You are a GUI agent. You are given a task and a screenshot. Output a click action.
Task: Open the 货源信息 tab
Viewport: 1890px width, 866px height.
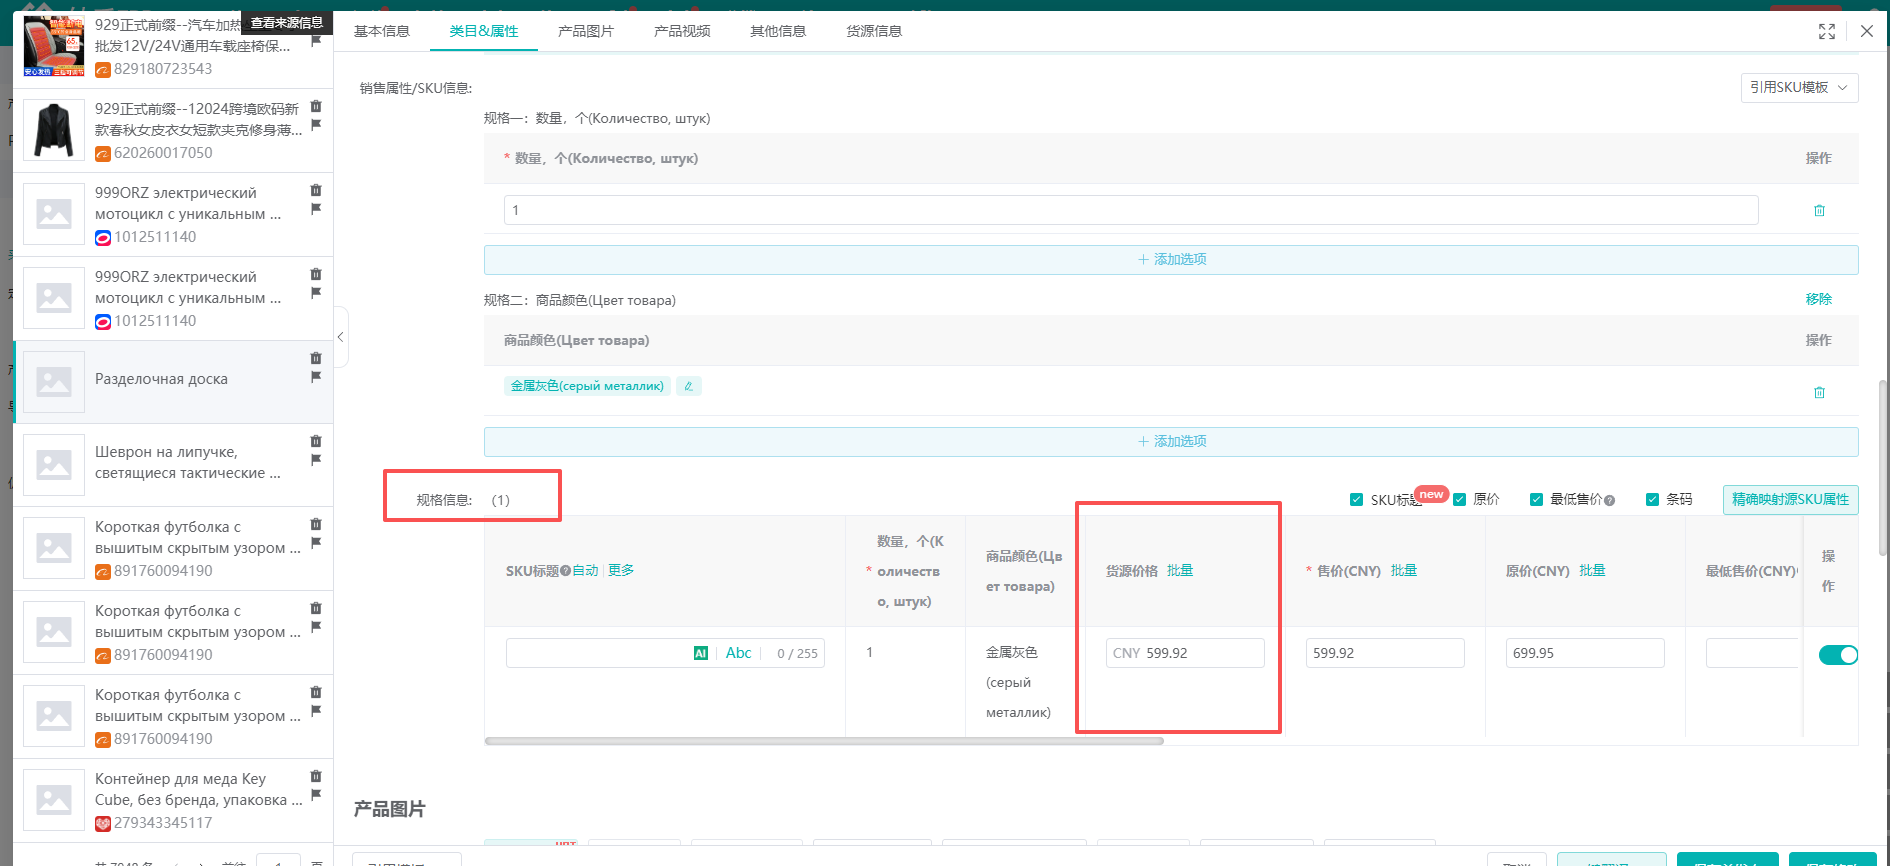(873, 32)
